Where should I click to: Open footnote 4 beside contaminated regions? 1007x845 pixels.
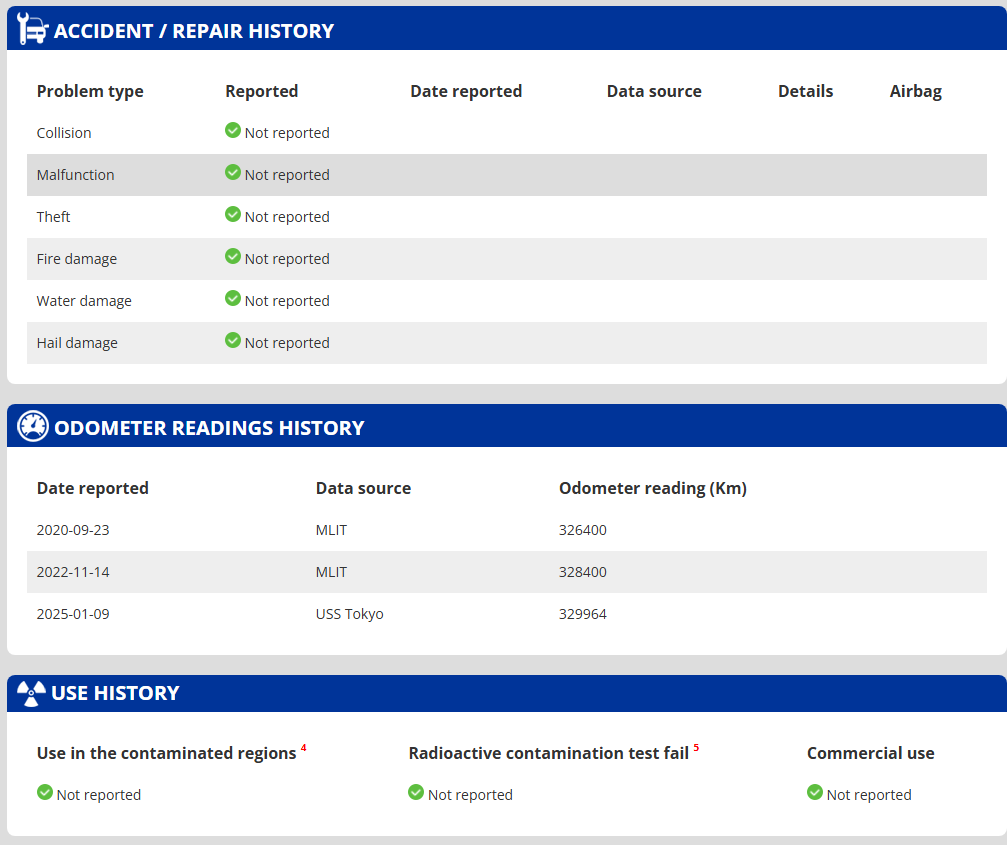303,748
